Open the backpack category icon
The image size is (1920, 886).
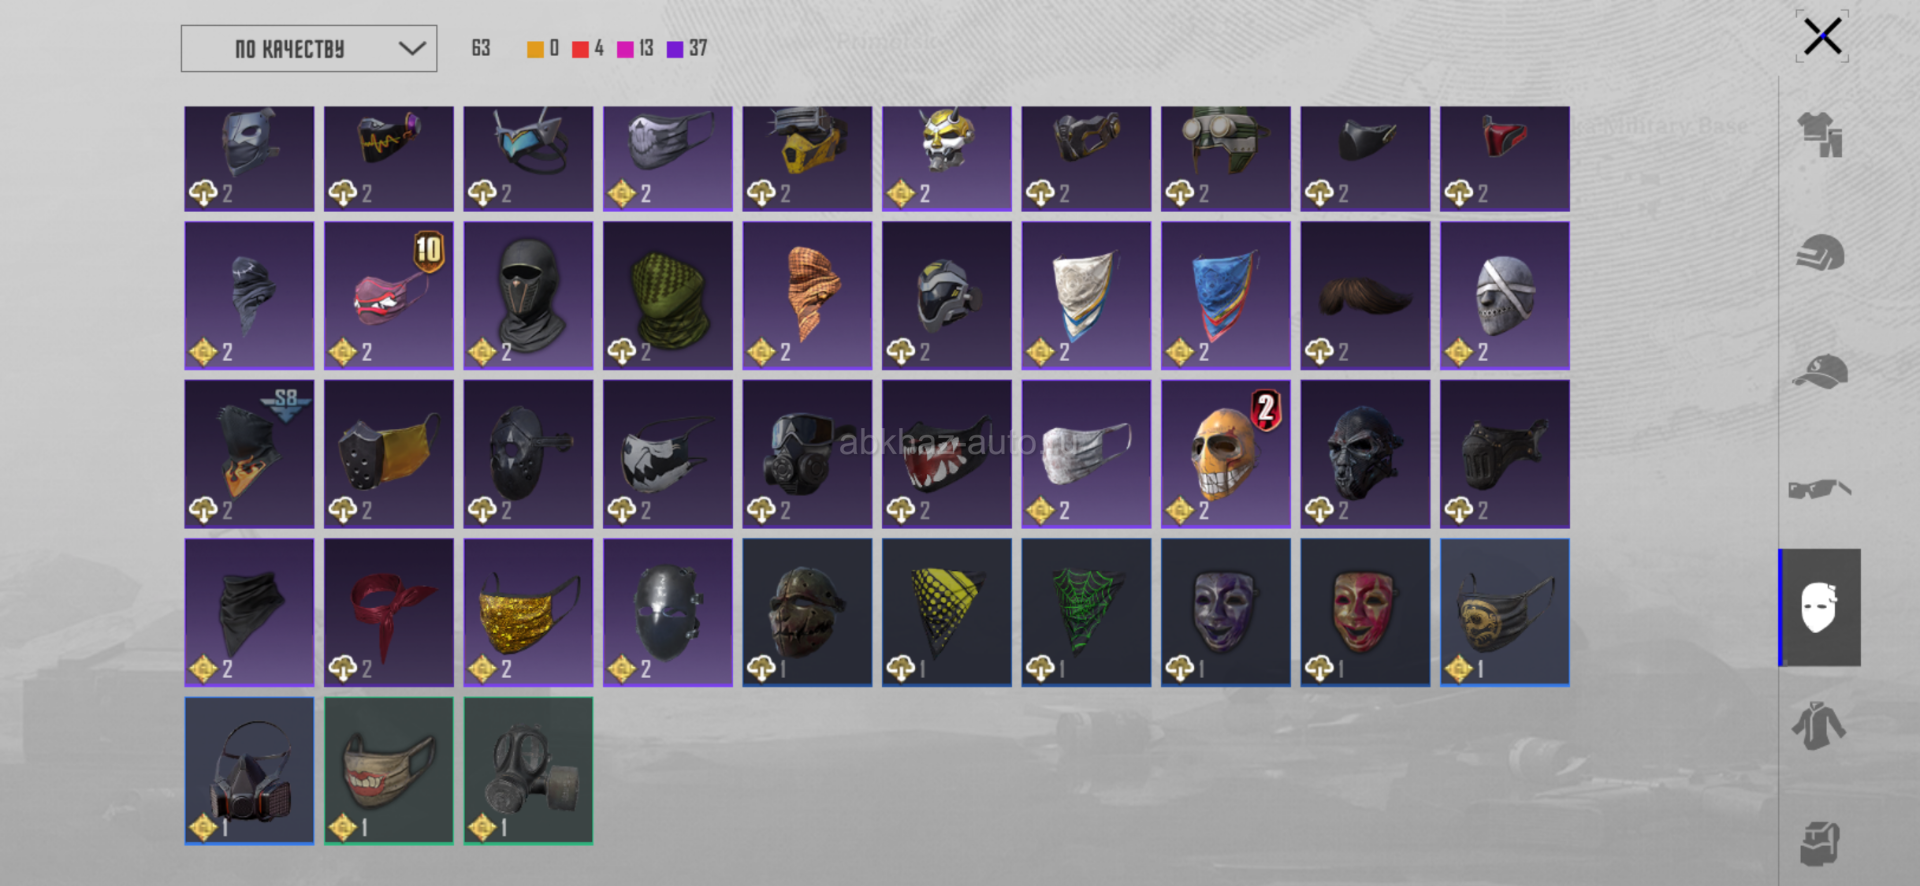[x=1820, y=844]
